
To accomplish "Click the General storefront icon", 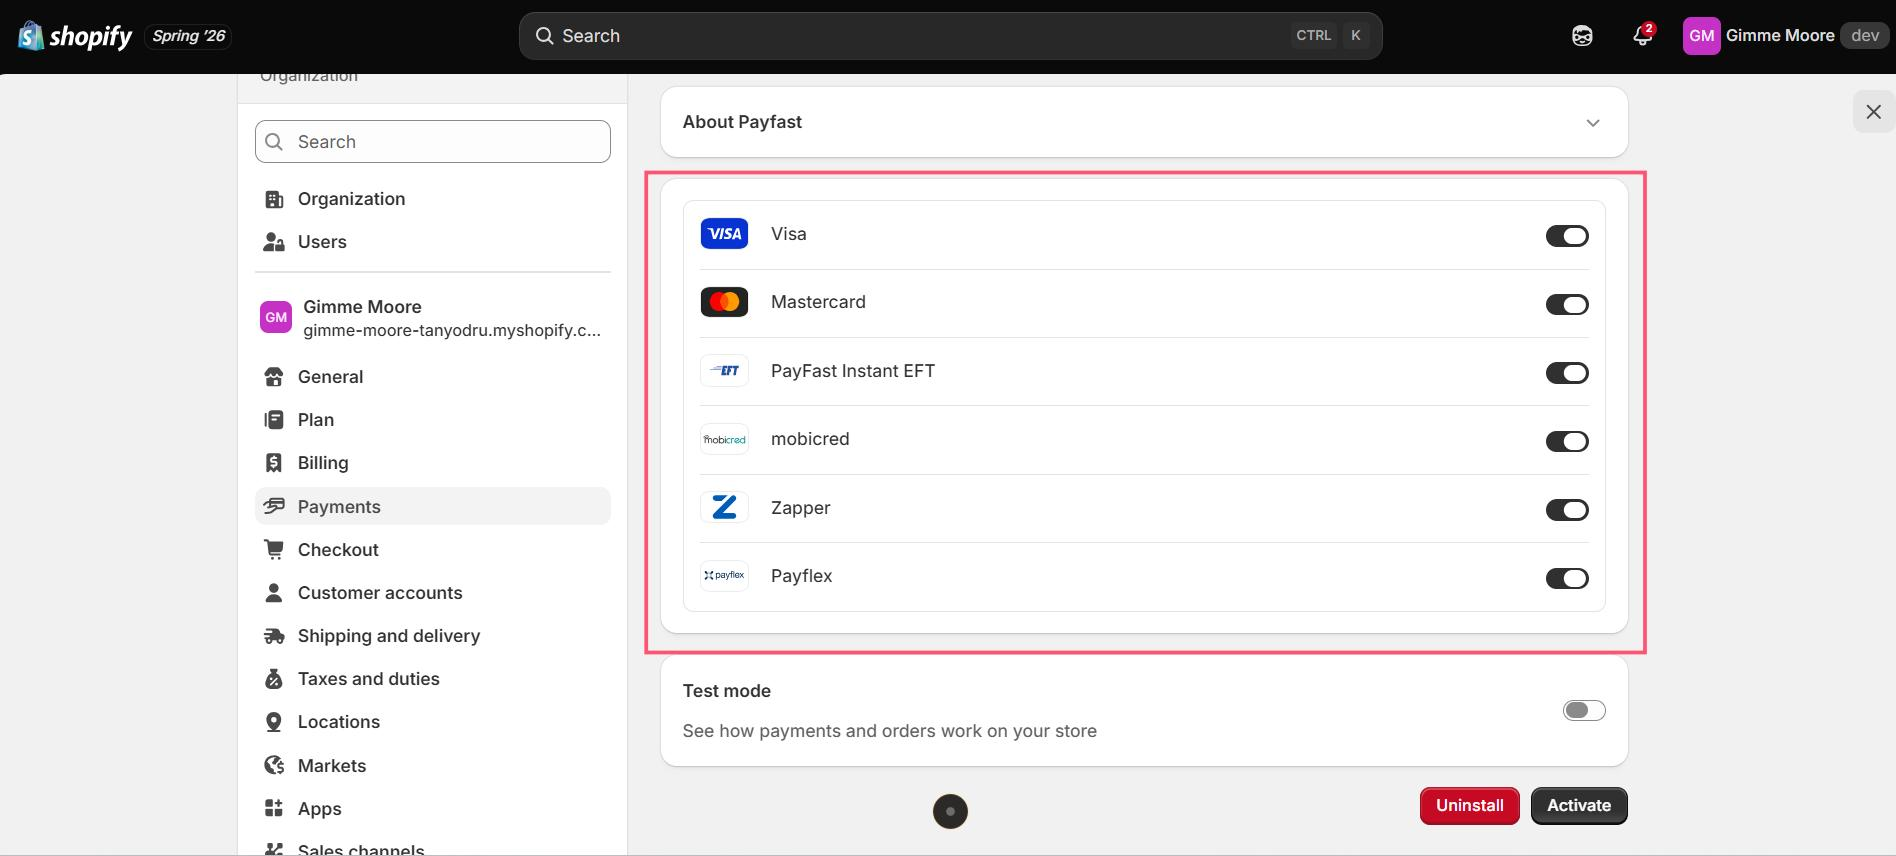I will coord(273,377).
